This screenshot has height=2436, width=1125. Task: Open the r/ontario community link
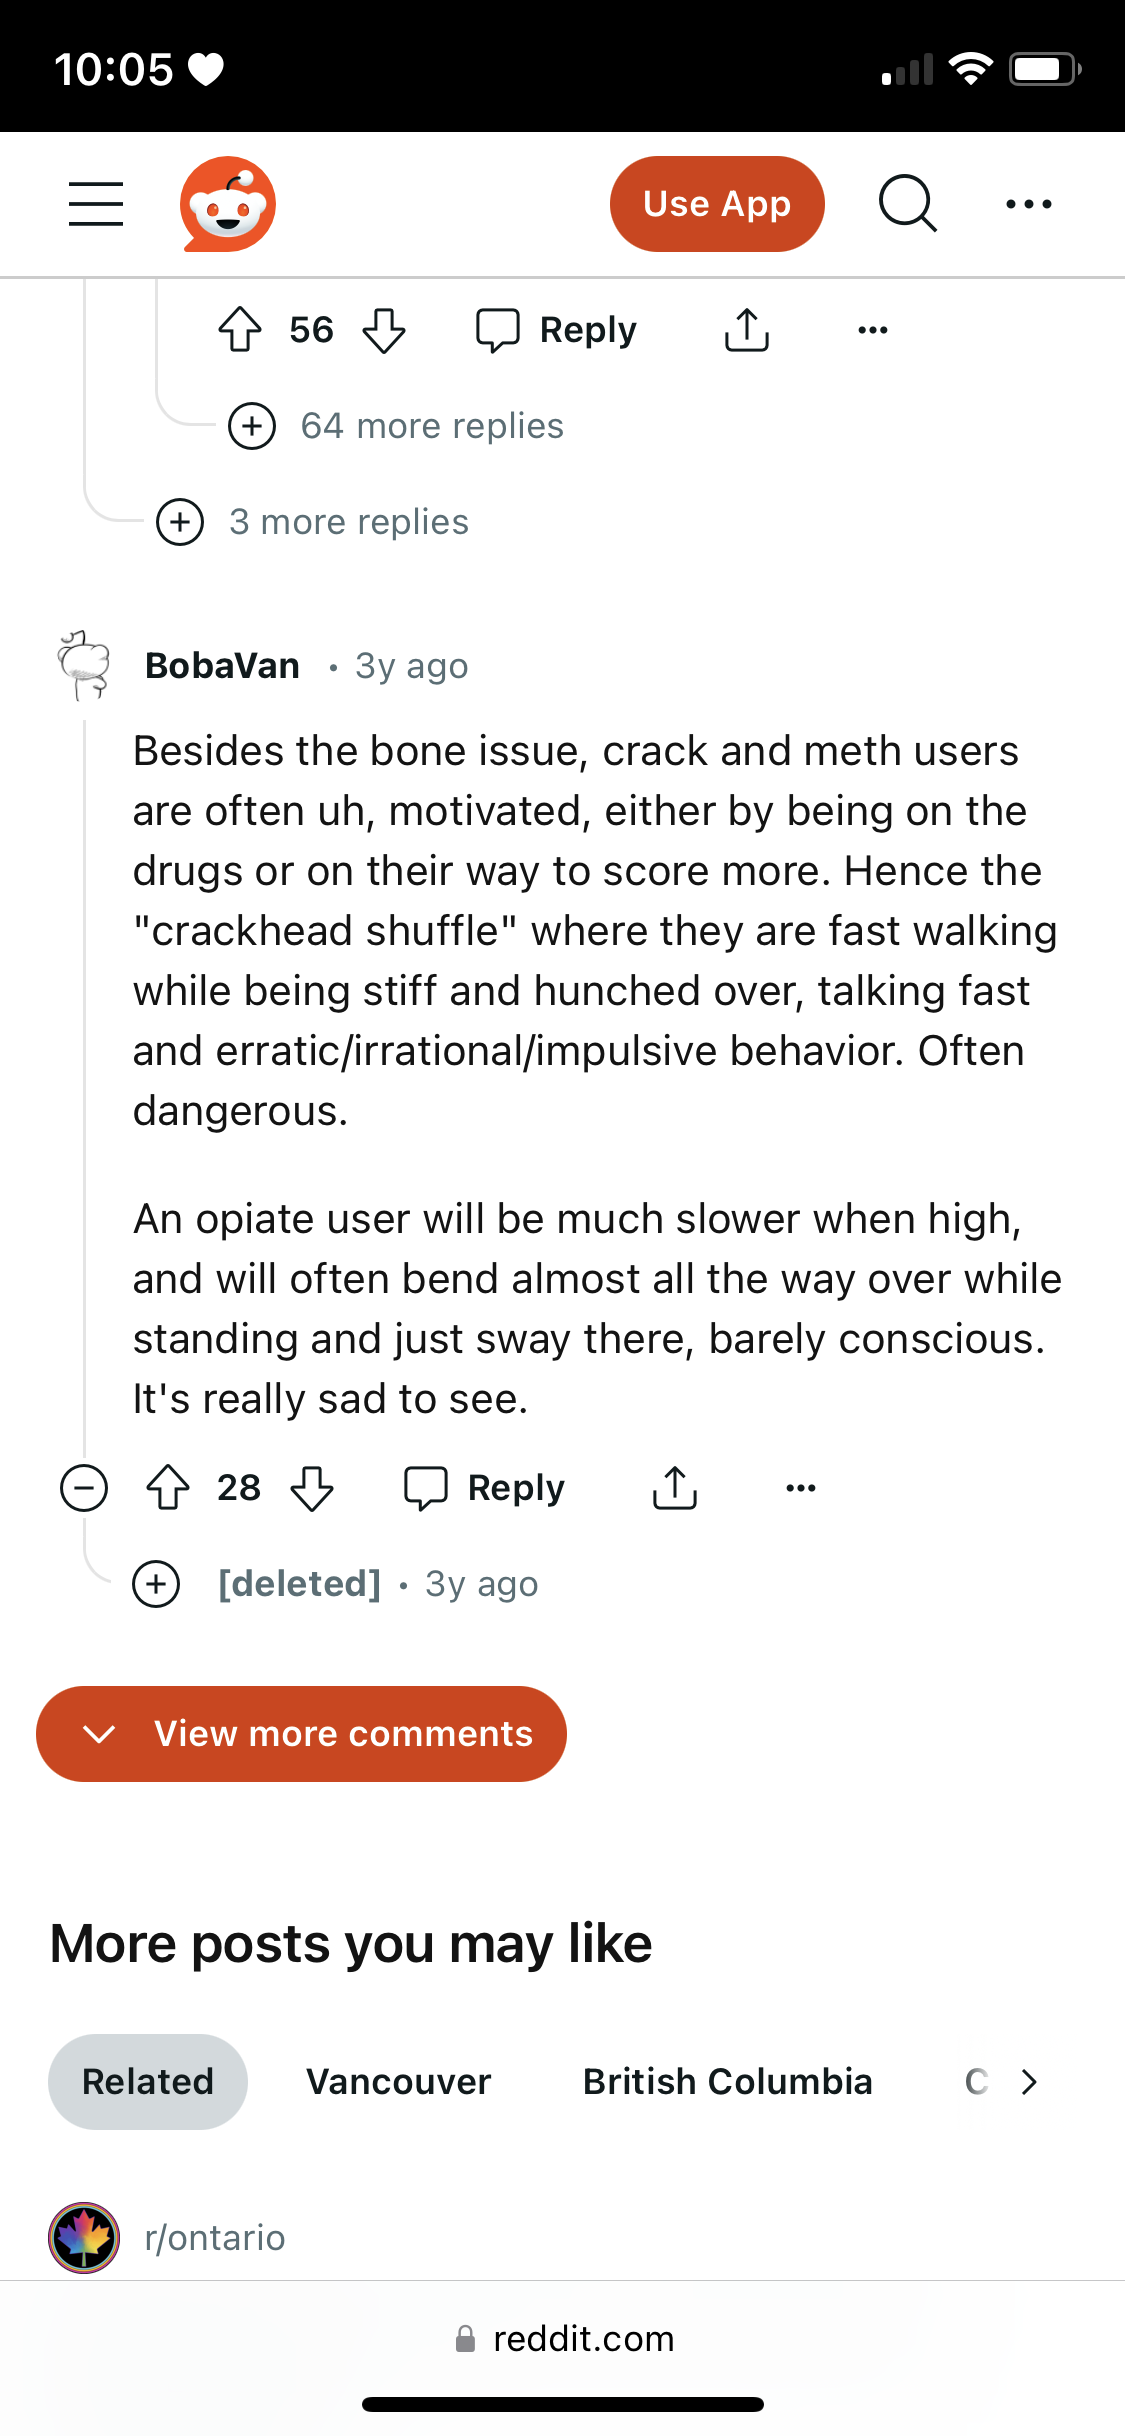point(214,2238)
